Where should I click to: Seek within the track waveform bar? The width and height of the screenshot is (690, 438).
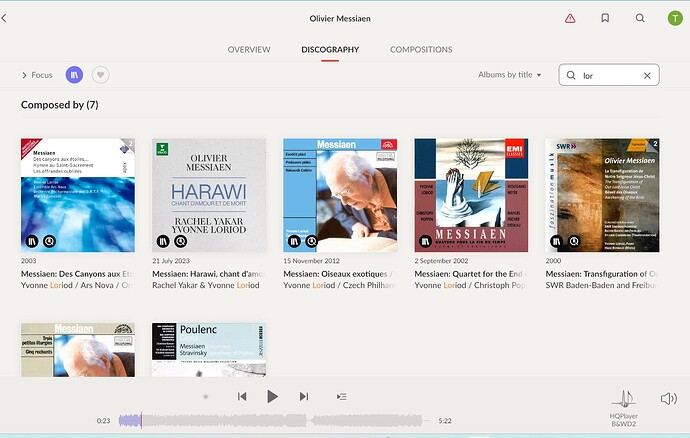pyautogui.click(x=280, y=421)
